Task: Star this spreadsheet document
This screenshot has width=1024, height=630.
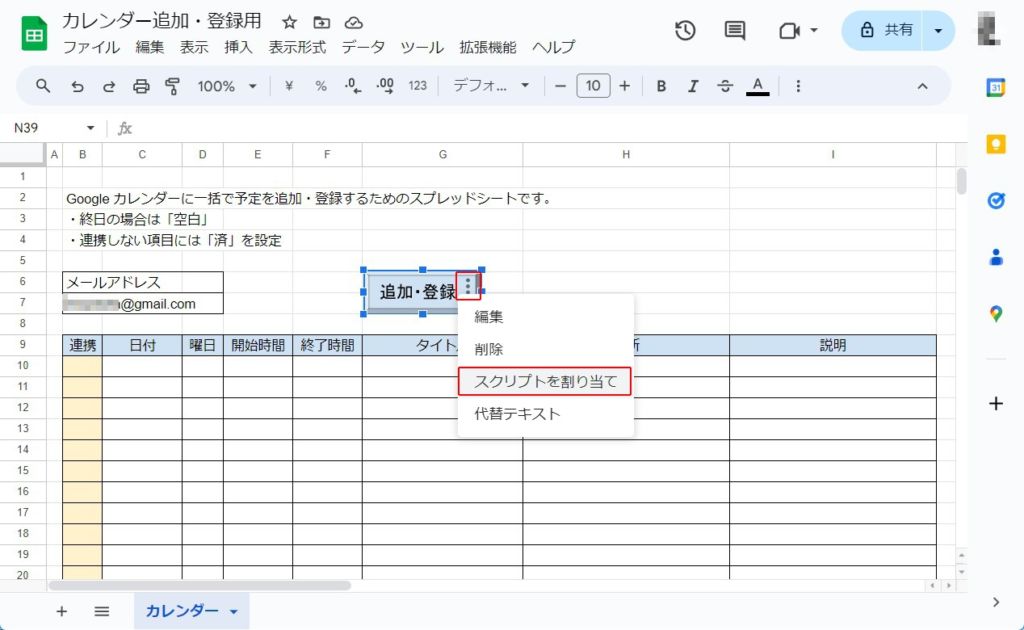Action: tap(289, 22)
